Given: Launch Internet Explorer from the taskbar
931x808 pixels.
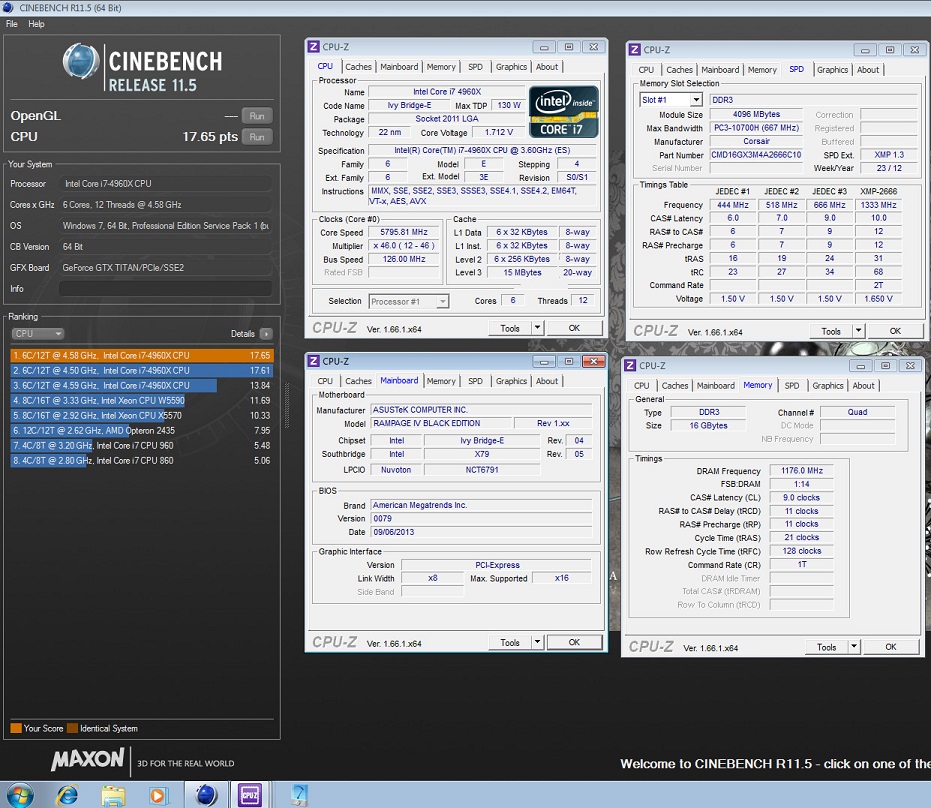Looking at the screenshot, I should (67, 795).
